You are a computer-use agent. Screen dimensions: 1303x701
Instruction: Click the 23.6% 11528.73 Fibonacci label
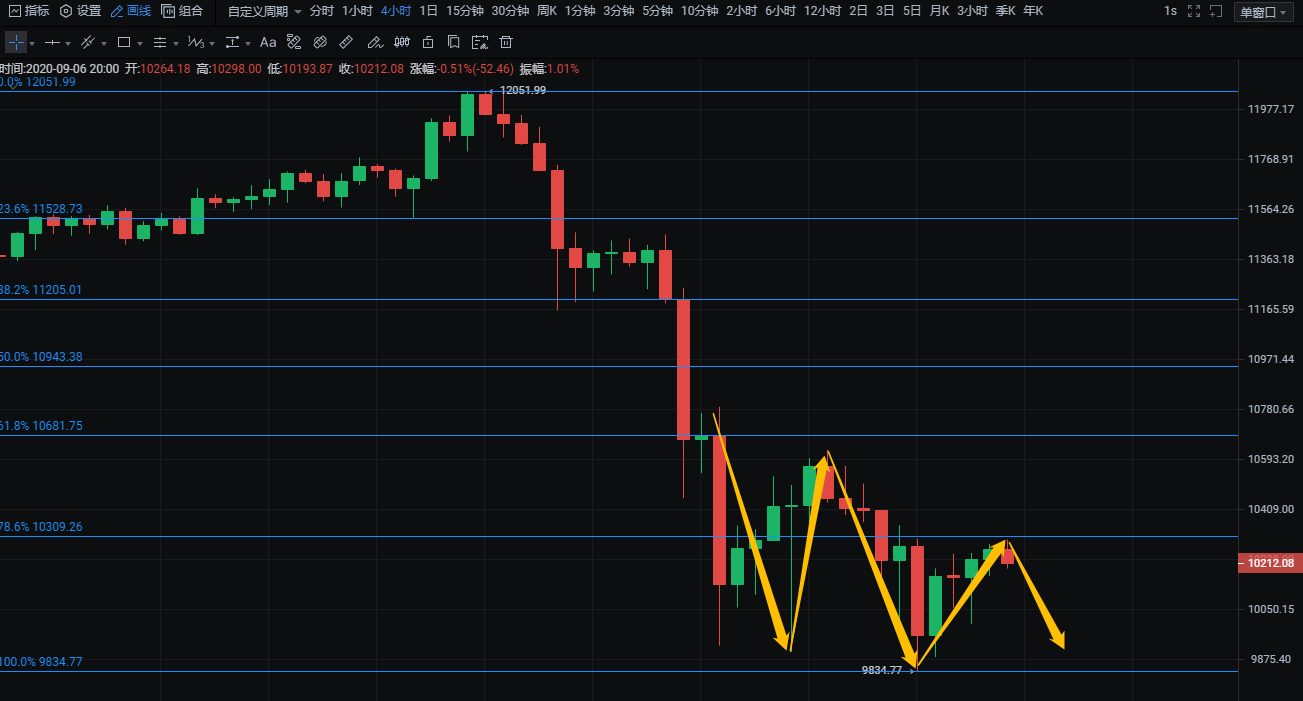click(x=42, y=209)
